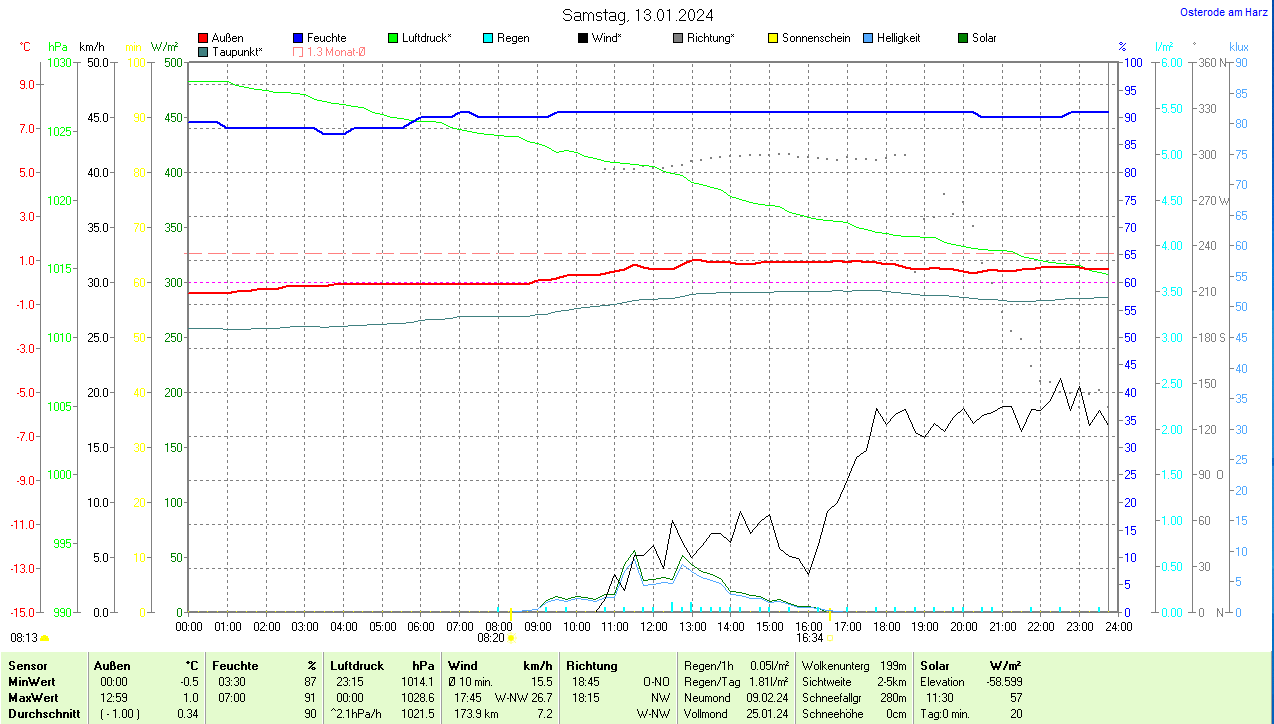Click the gray Richtung legend square

678,38
